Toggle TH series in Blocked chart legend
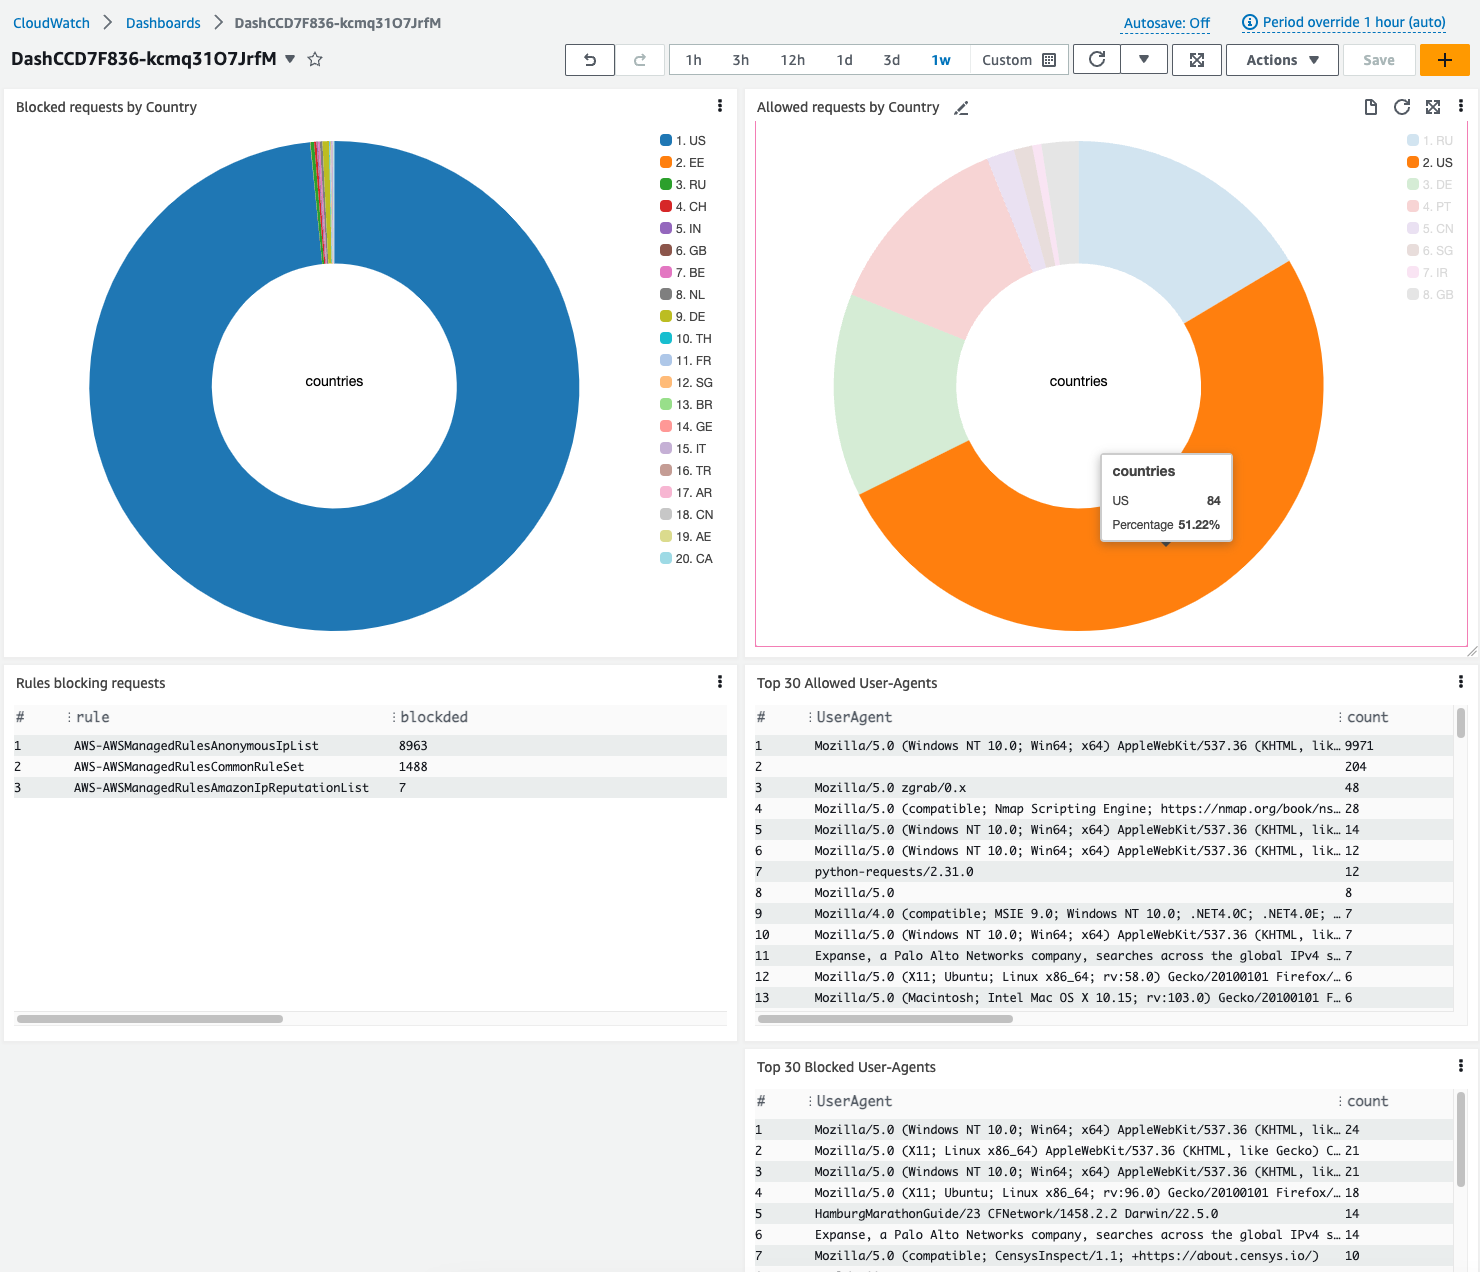This screenshot has width=1480, height=1272. (686, 338)
